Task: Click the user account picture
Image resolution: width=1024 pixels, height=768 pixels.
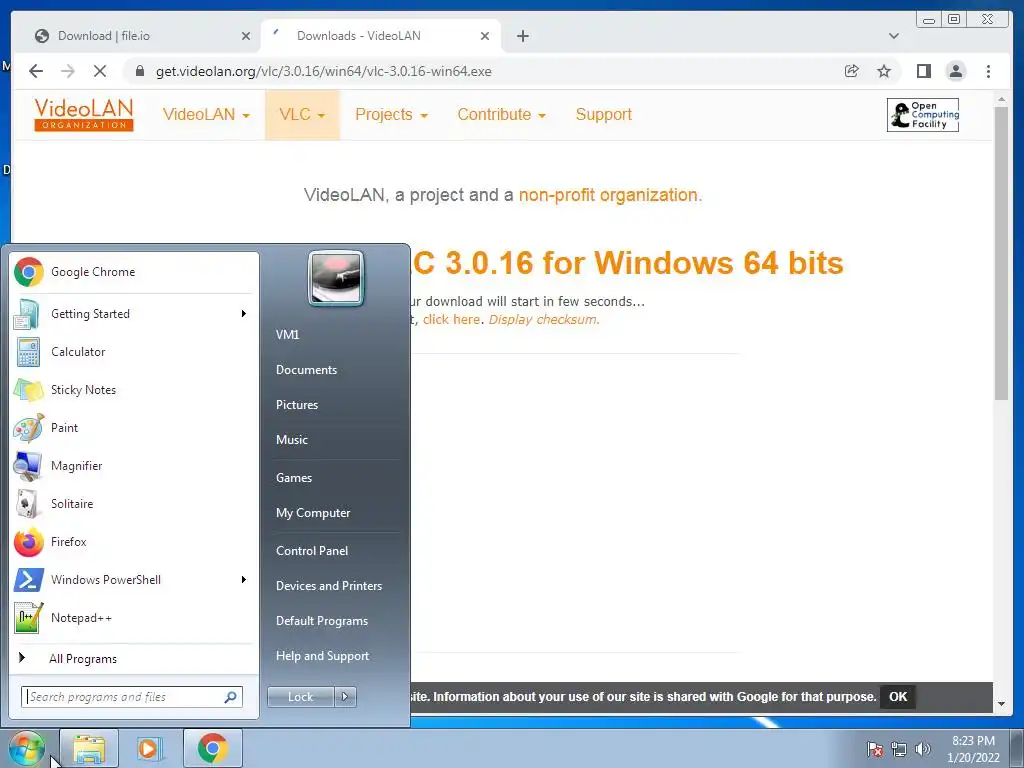Action: (x=336, y=278)
